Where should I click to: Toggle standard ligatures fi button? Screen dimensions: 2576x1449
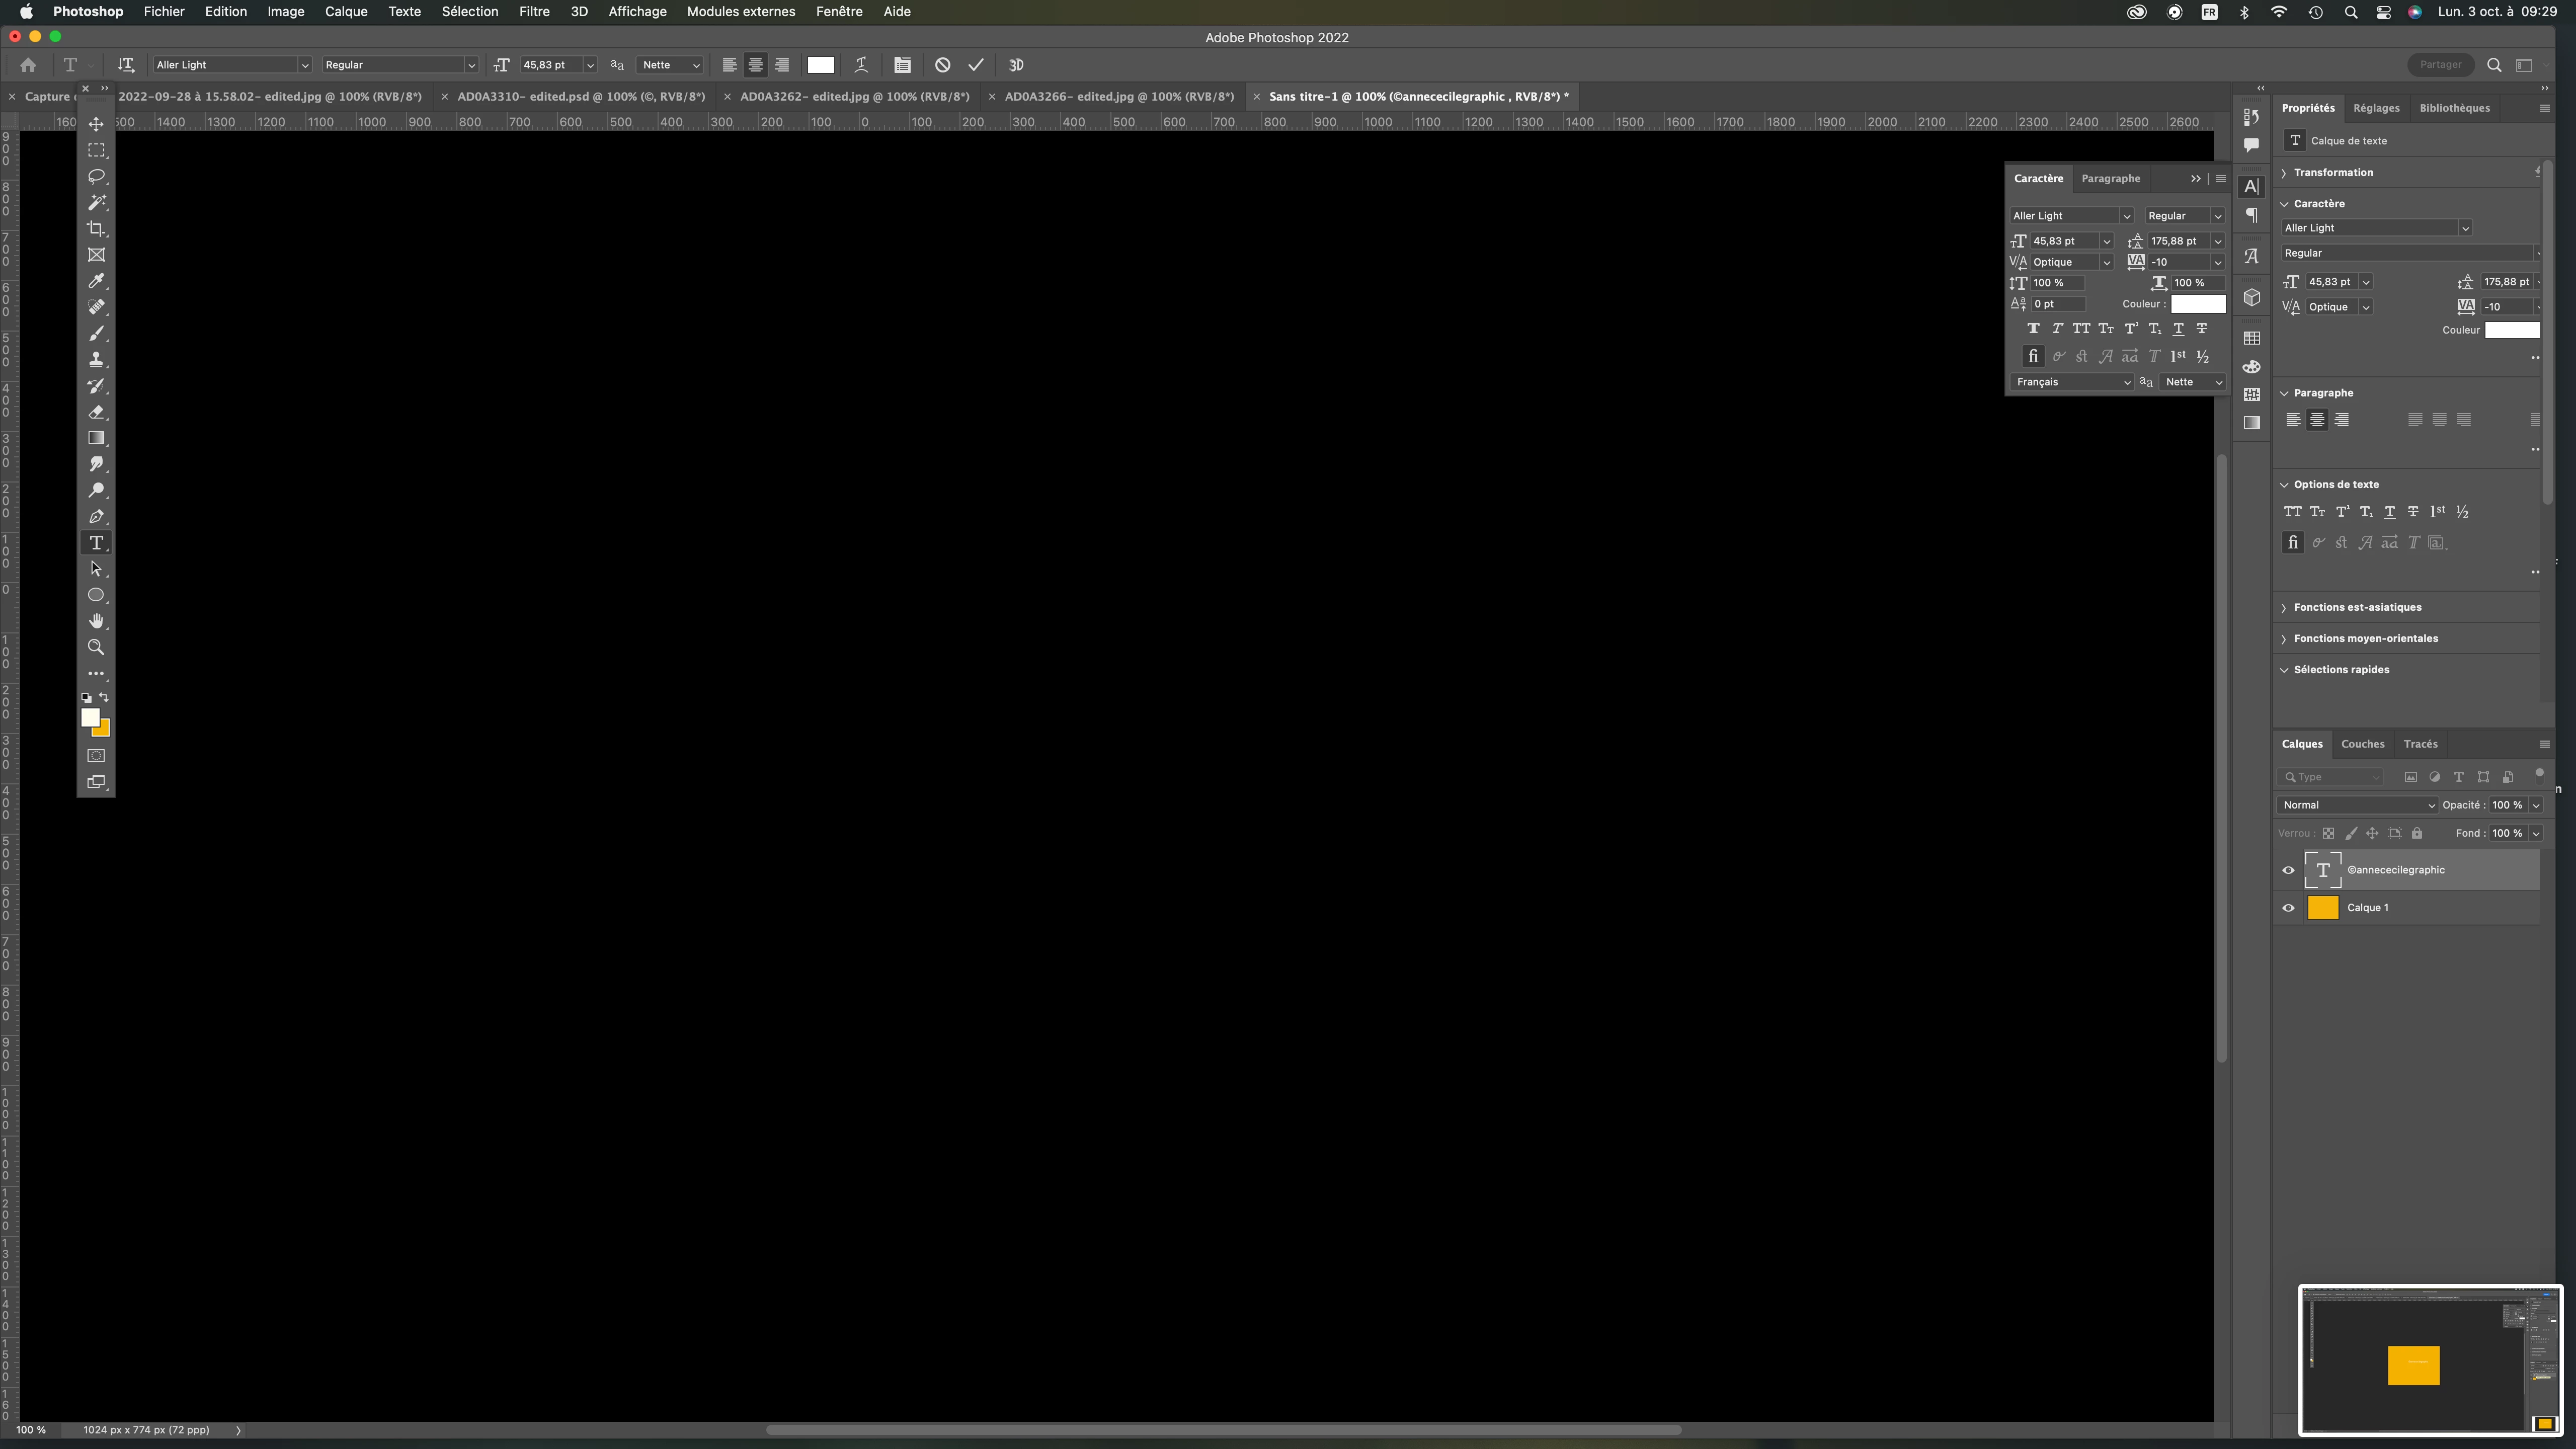(x=2032, y=356)
